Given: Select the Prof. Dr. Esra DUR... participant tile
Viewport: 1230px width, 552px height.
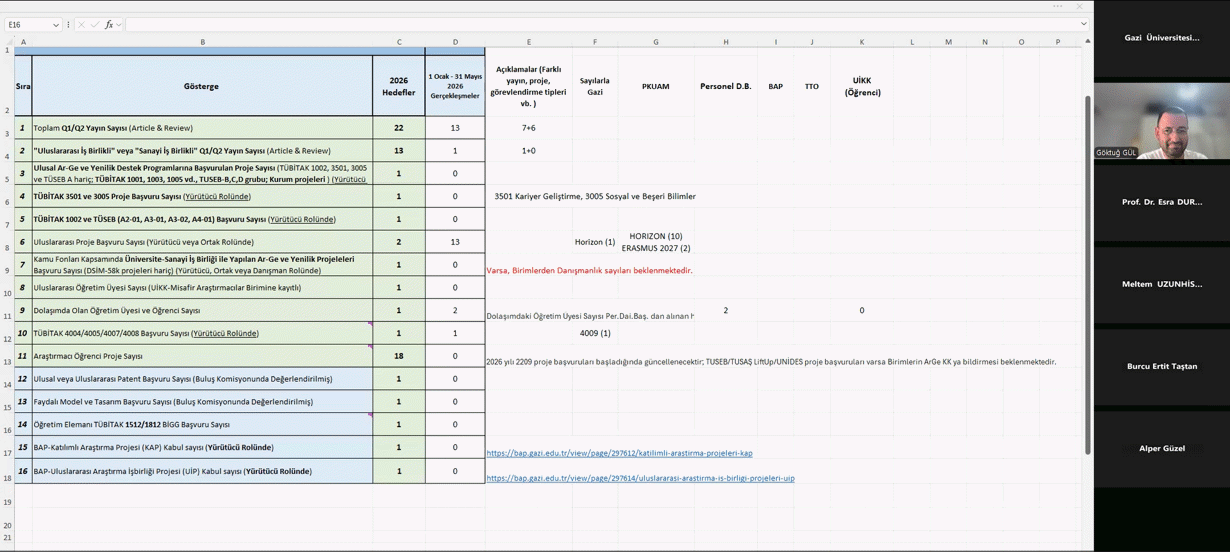Looking at the screenshot, I should (x=1162, y=202).
